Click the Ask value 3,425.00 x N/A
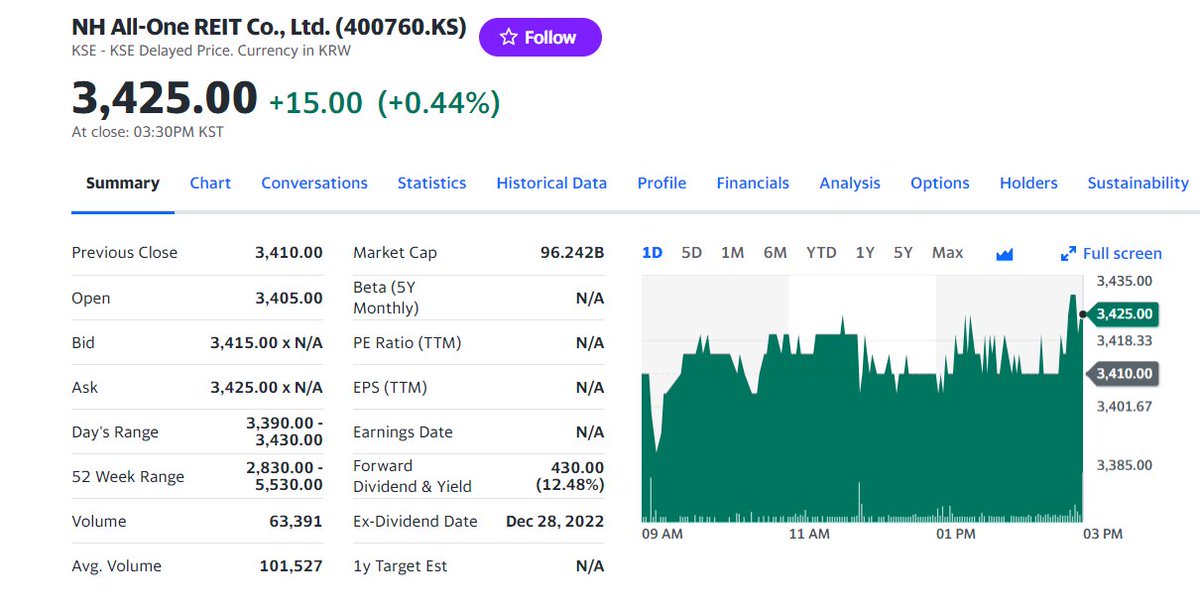Image resolution: width=1200 pixels, height=613 pixels. 266,387
